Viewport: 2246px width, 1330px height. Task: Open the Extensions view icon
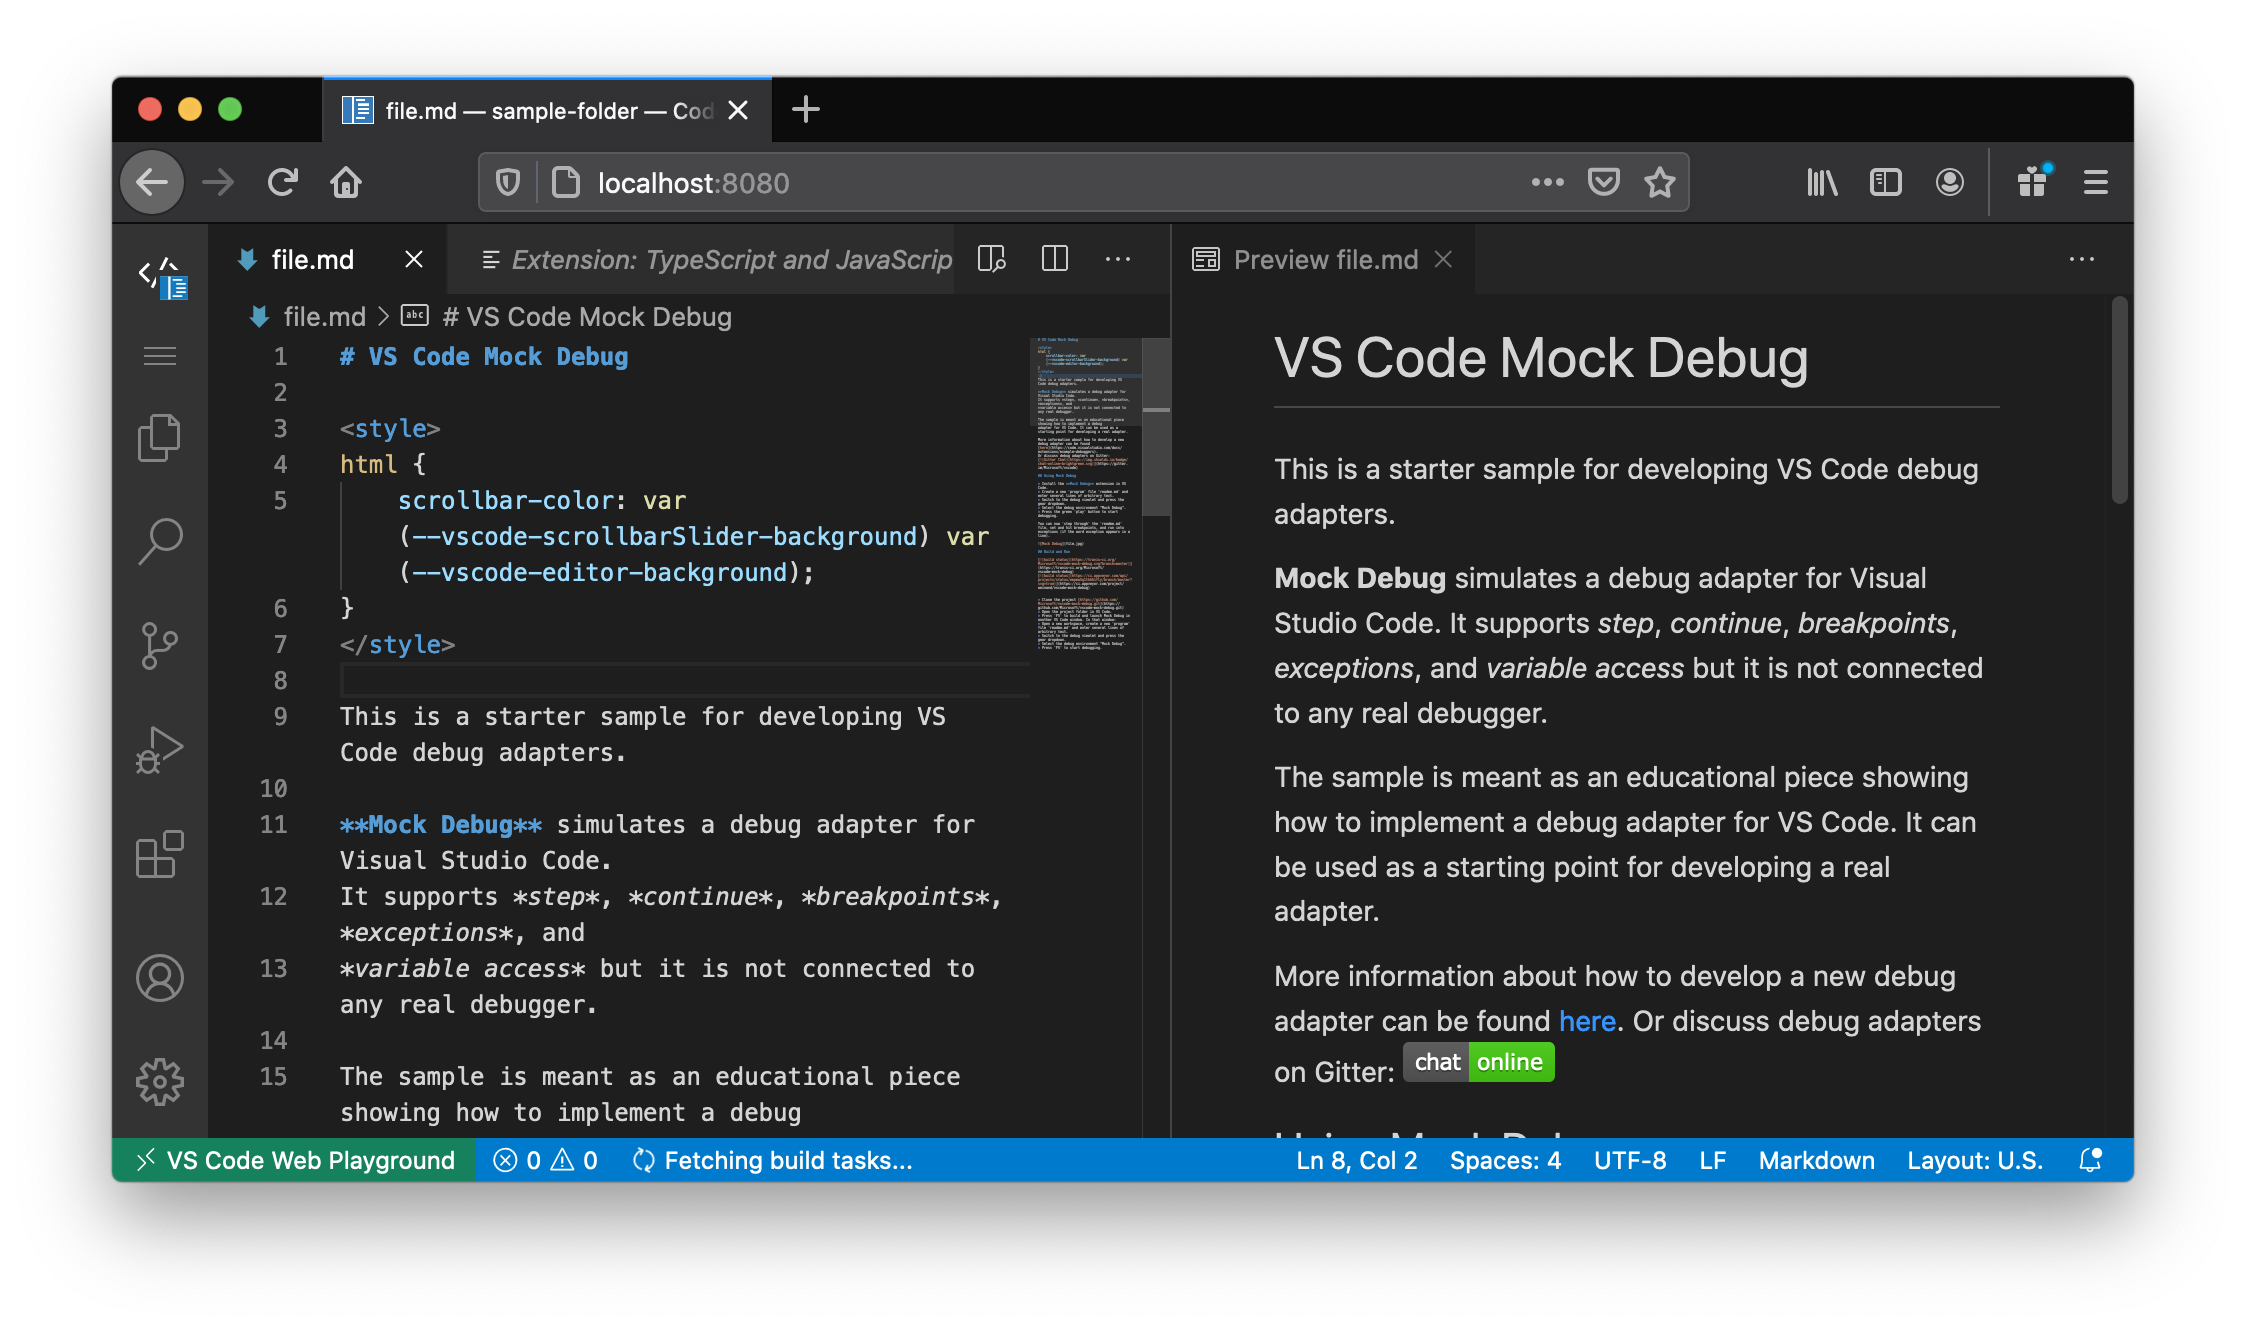point(159,855)
